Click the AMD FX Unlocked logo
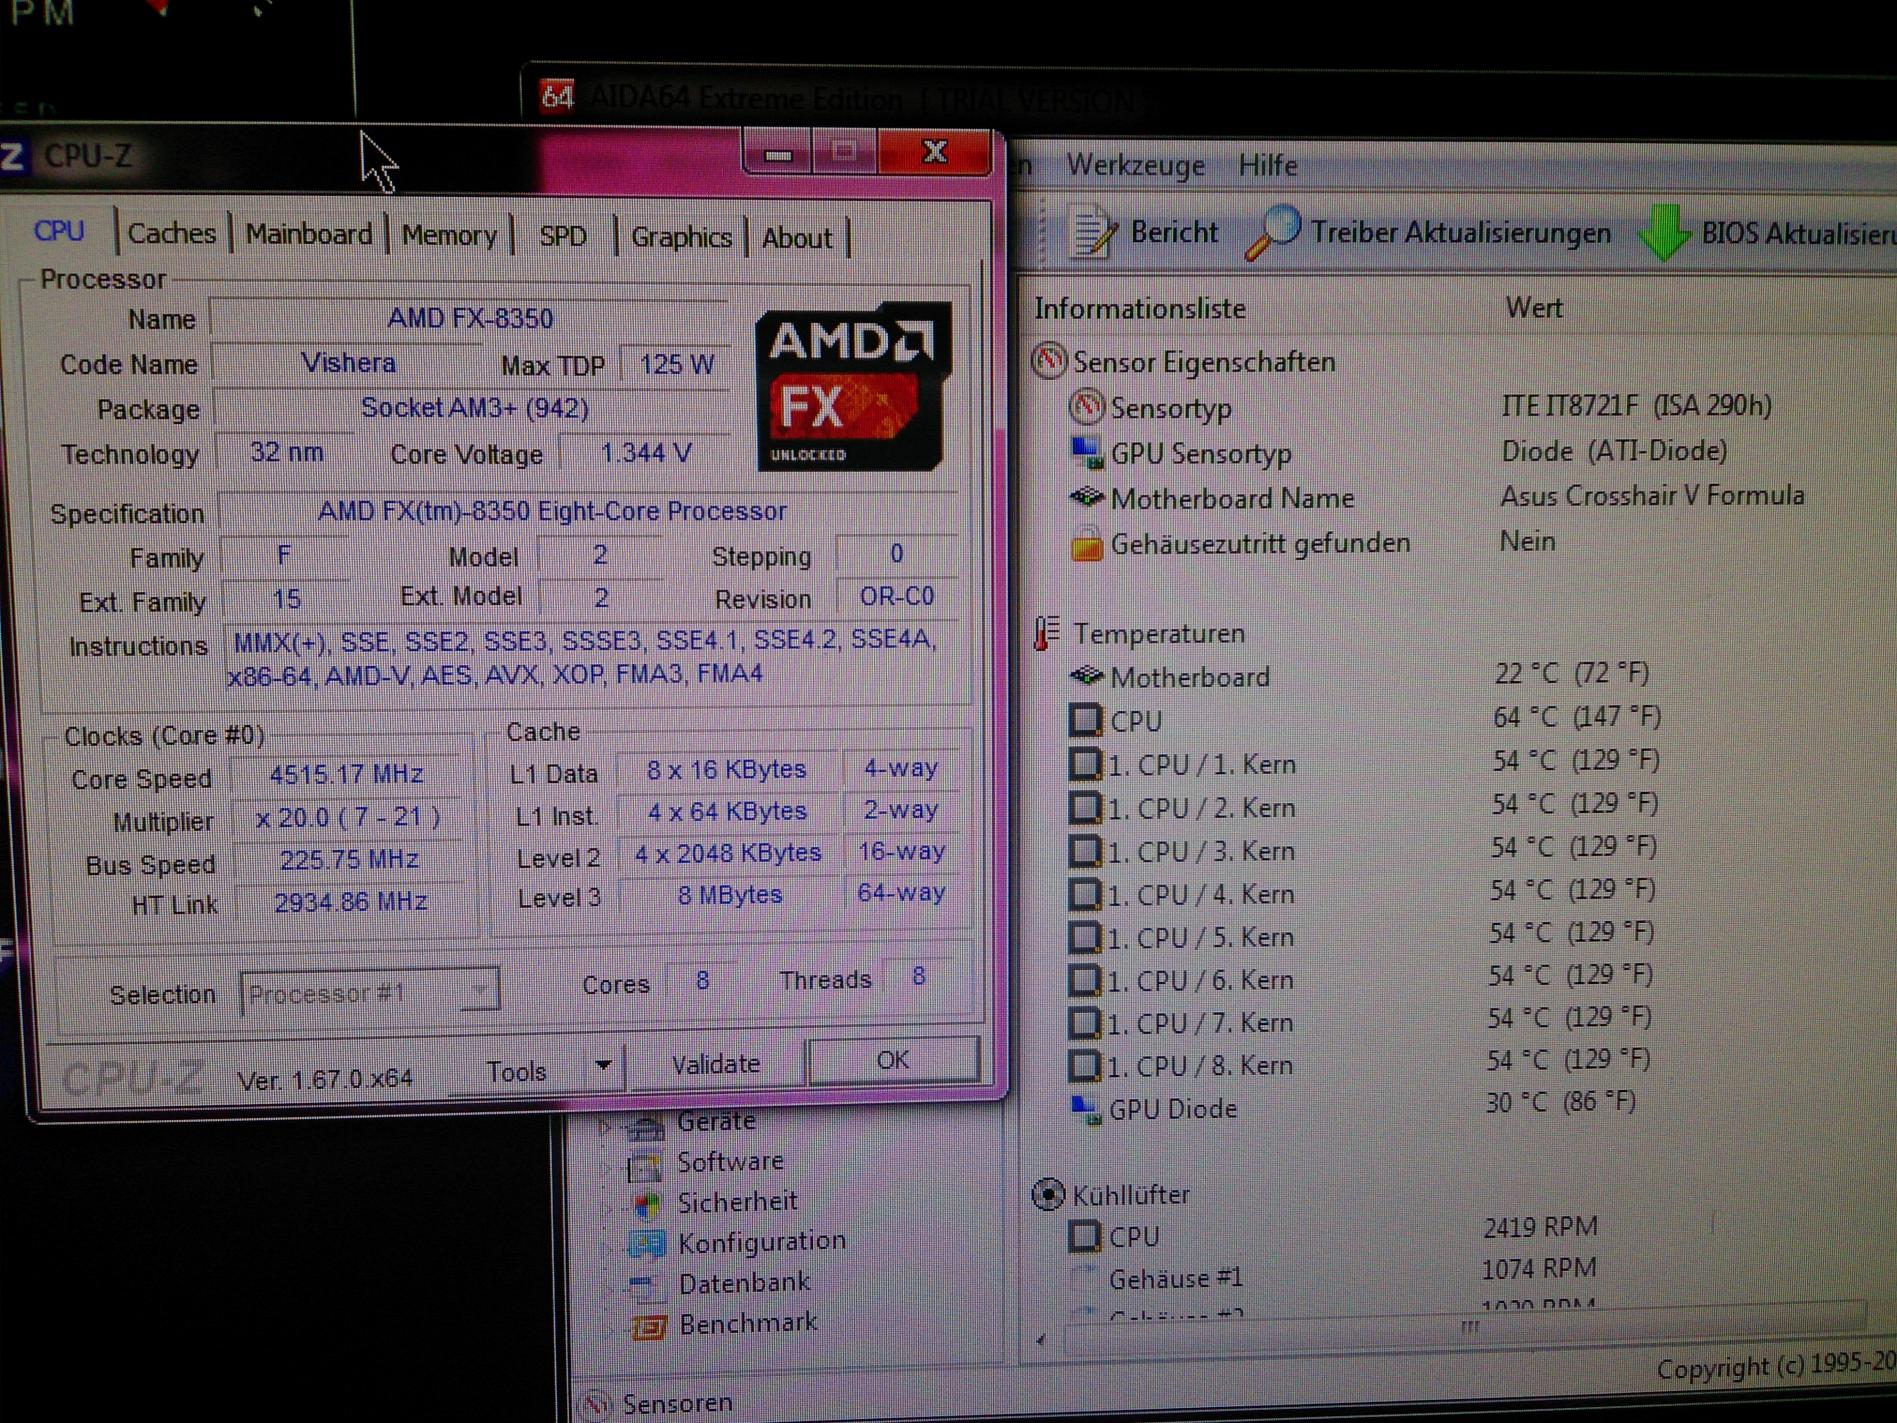 pyautogui.click(x=852, y=387)
